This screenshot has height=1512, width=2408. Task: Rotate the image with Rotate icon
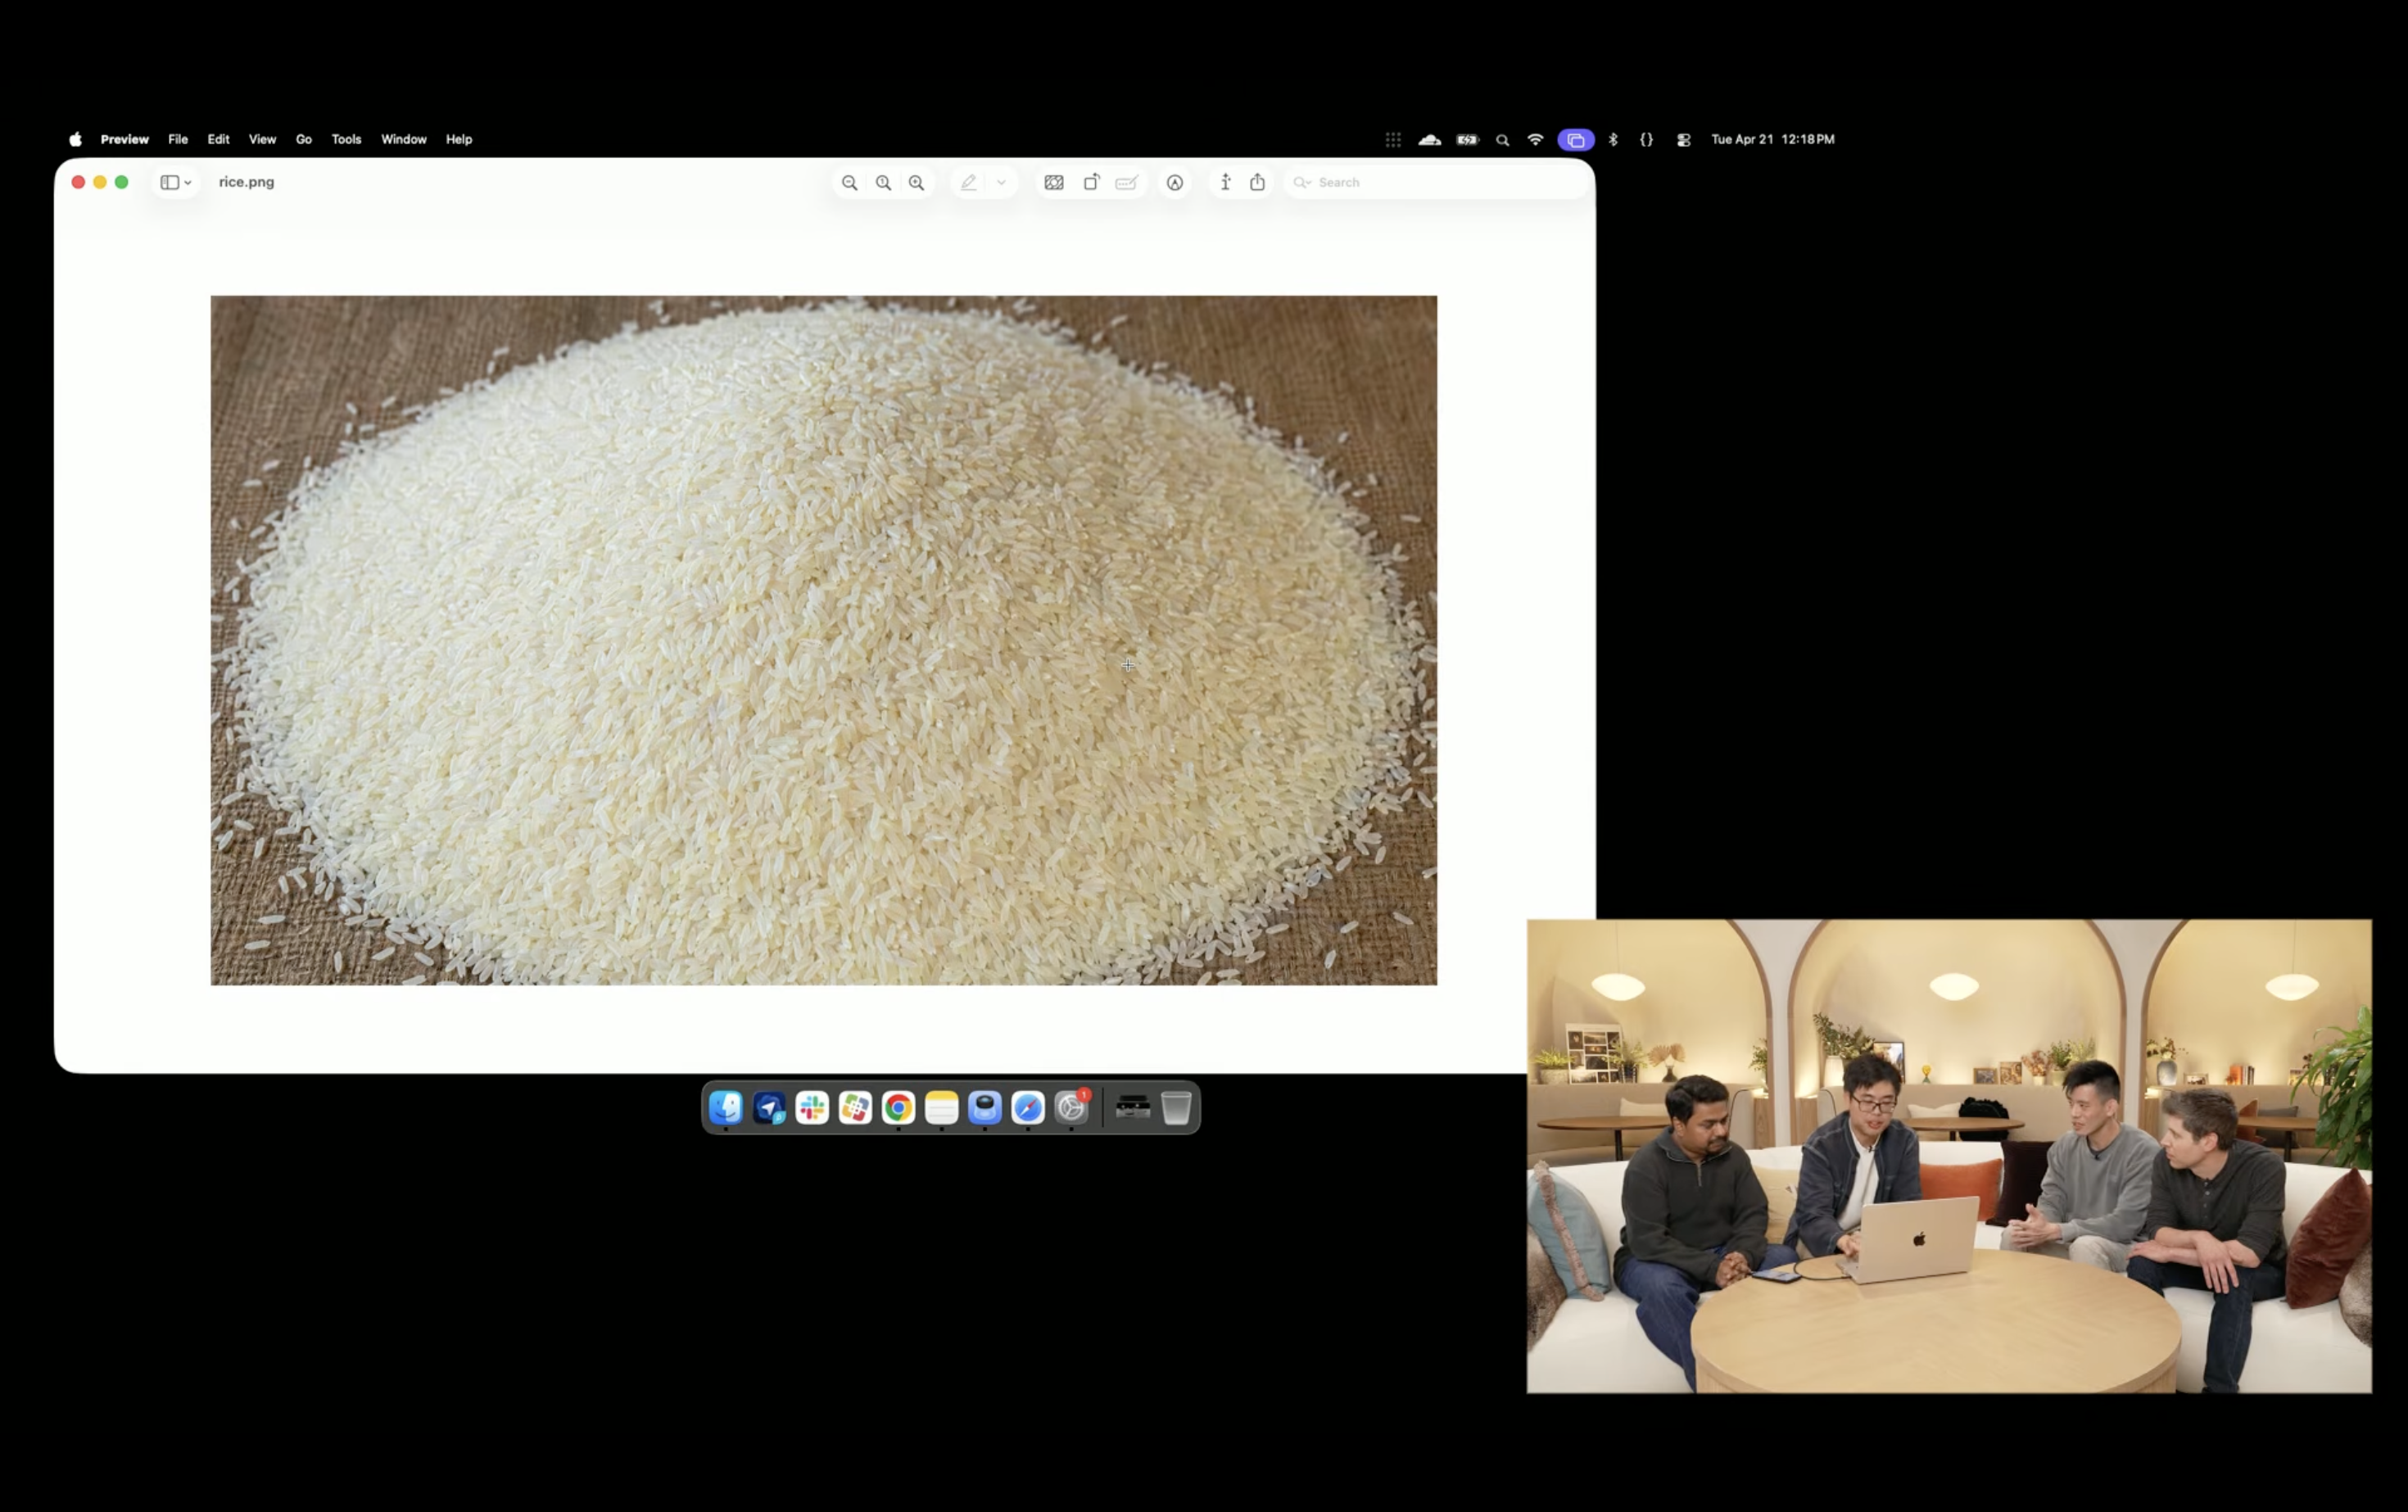[x=1091, y=183]
